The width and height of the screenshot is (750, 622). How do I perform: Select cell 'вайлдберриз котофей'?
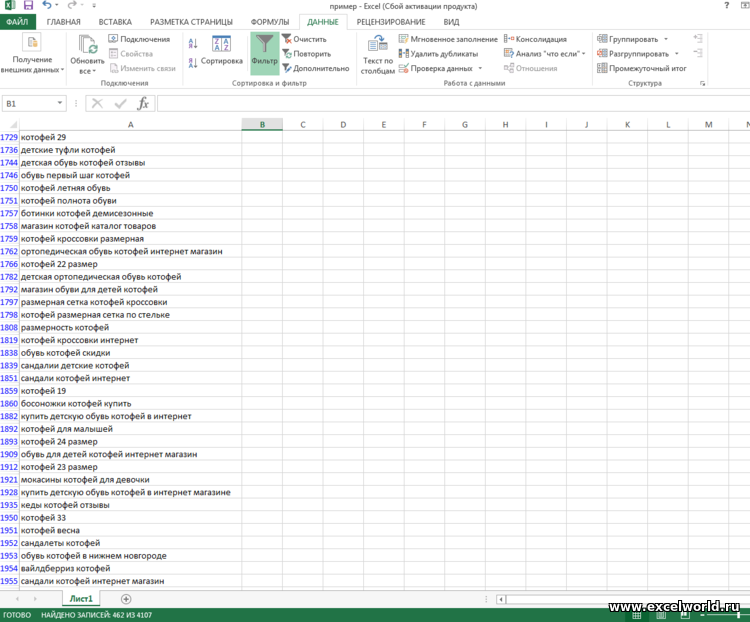tap(130, 568)
